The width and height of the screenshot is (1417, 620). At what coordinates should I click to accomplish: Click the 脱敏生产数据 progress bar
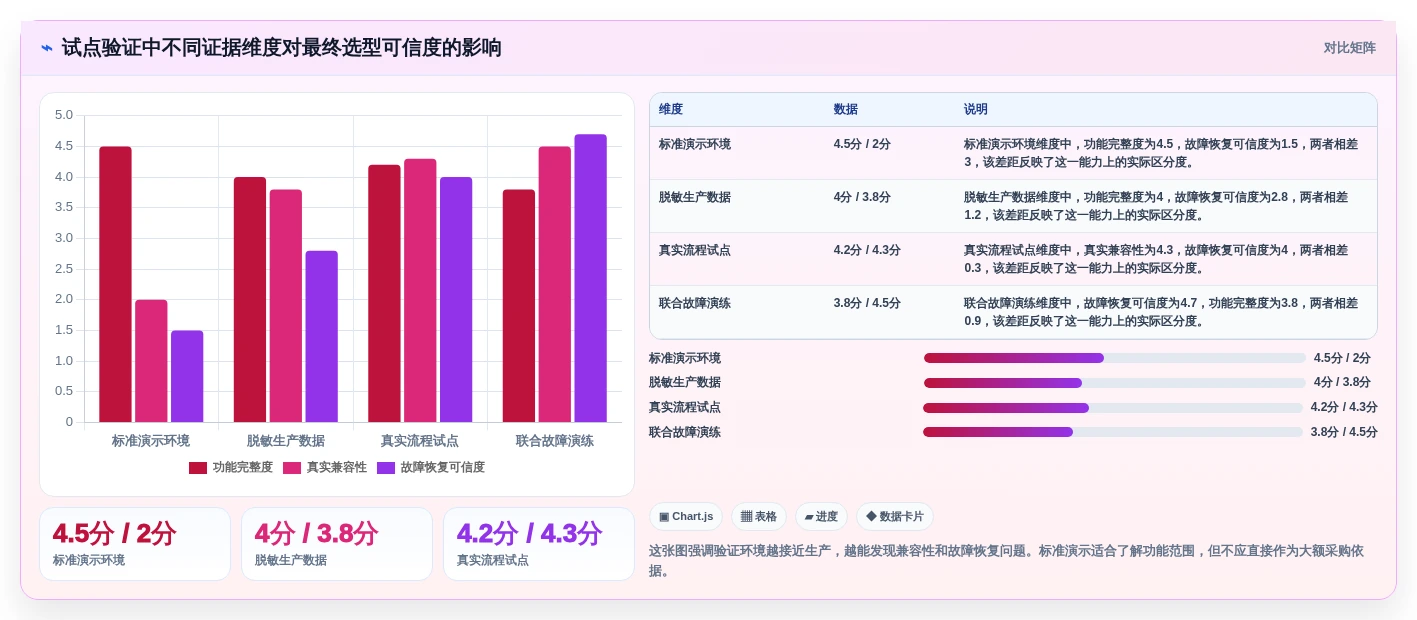click(1115, 383)
